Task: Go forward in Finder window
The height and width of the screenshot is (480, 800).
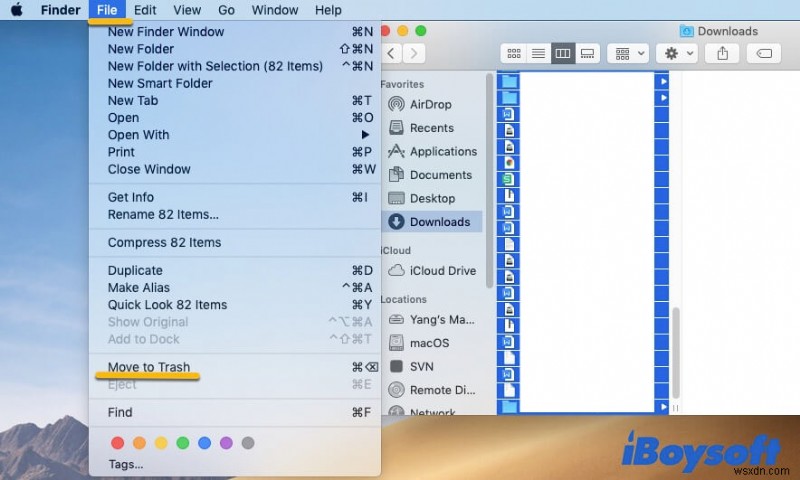Action: point(414,54)
